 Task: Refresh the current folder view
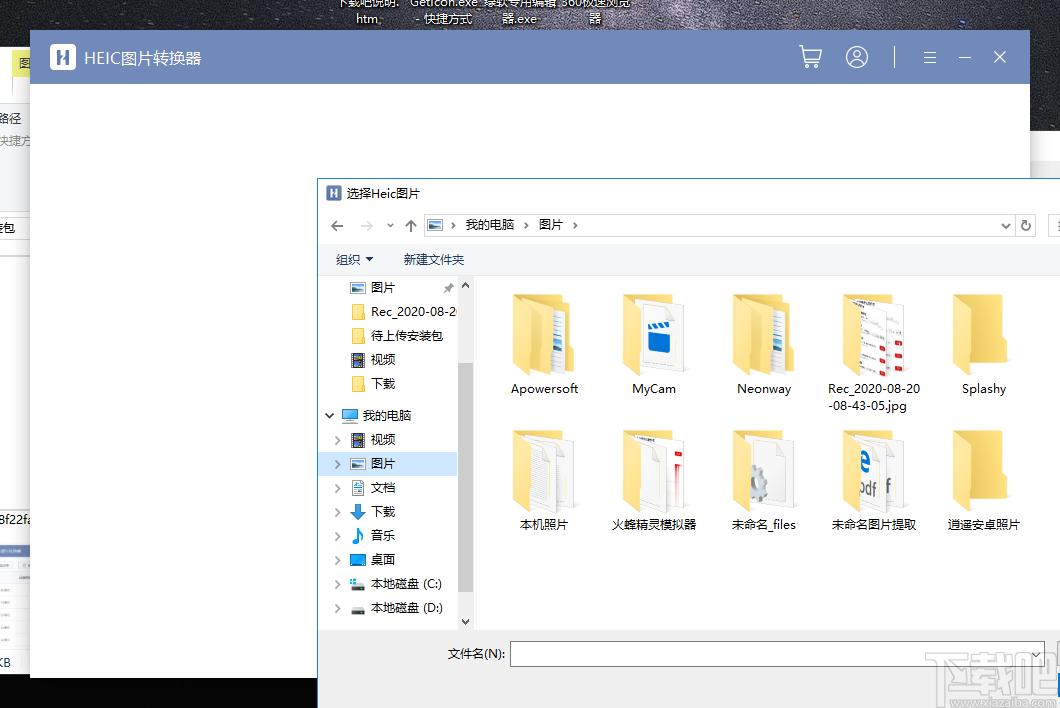click(x=1026, y=226)
